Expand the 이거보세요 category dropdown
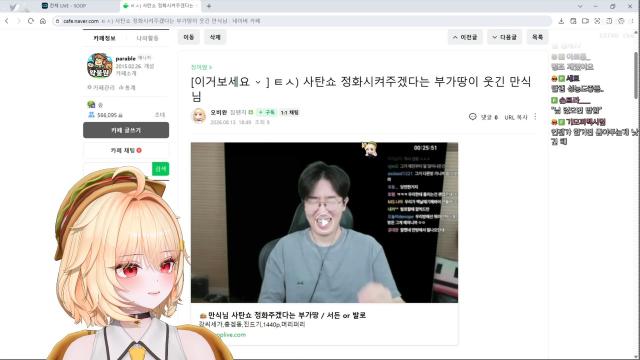The width and height of the screenshot is (640, 360). click(x=258, y=82)
